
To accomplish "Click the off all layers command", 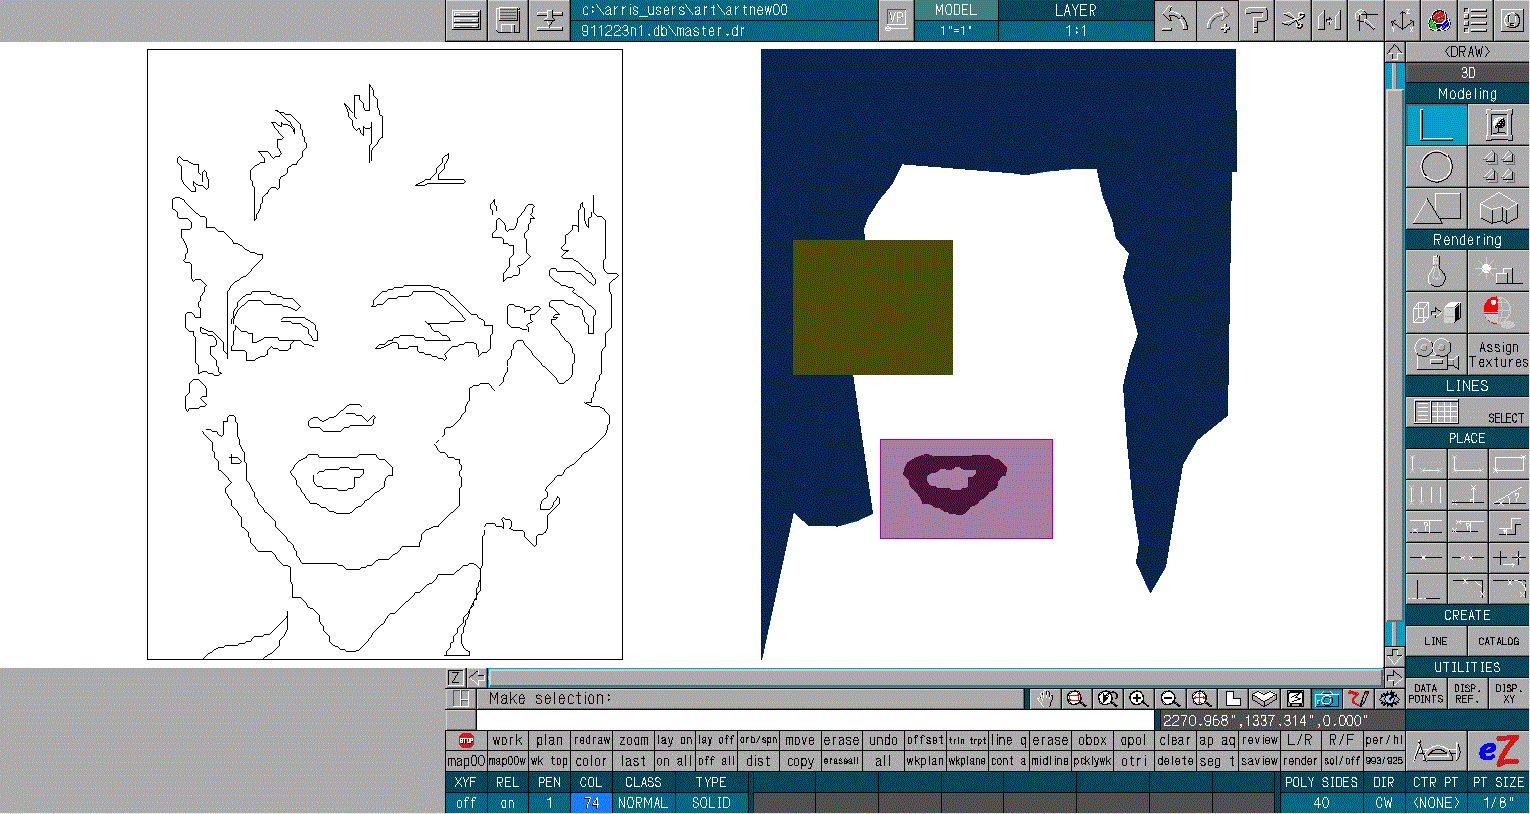I will (x=716, y=761).
